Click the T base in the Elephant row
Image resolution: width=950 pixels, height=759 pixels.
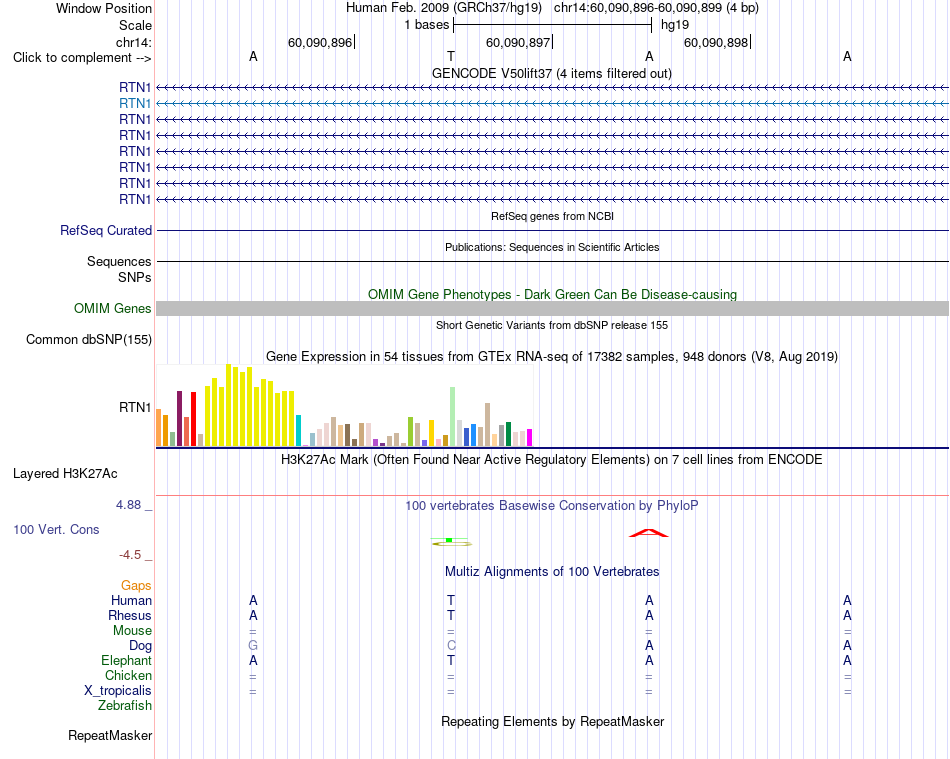[451, 661]
